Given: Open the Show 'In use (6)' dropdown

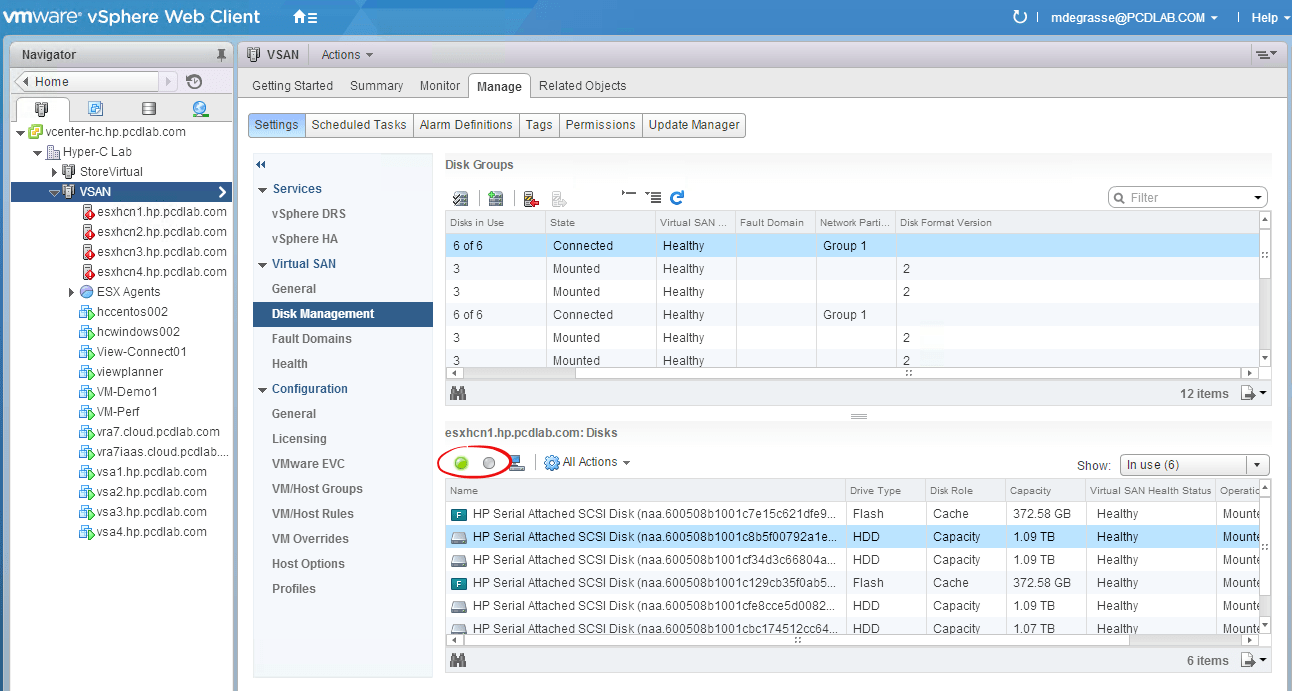Looking at the screenshot, I should (1194, 465).
